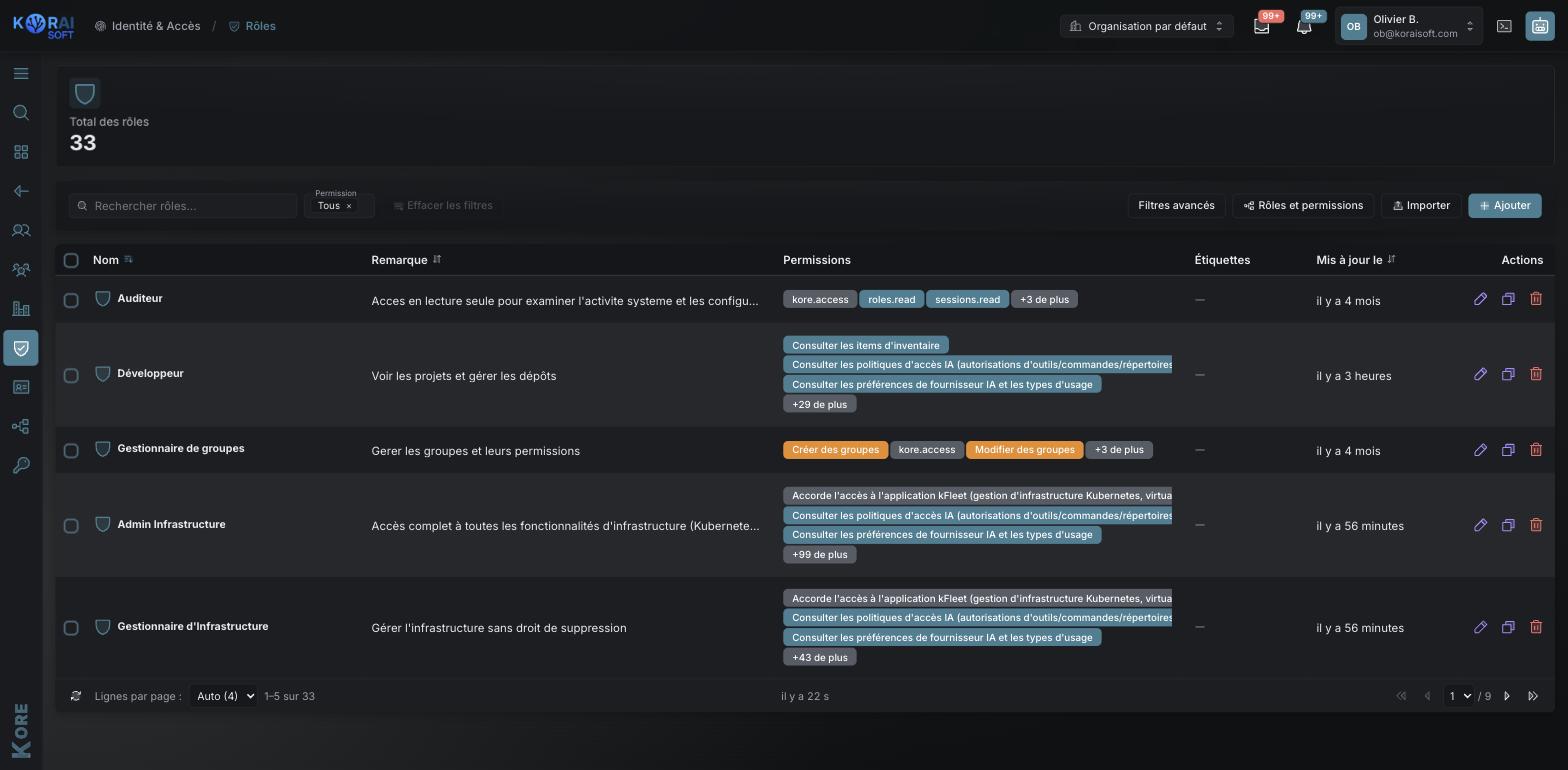
Task: Refresh the table with the reload icon
Action: pos(75,696)
